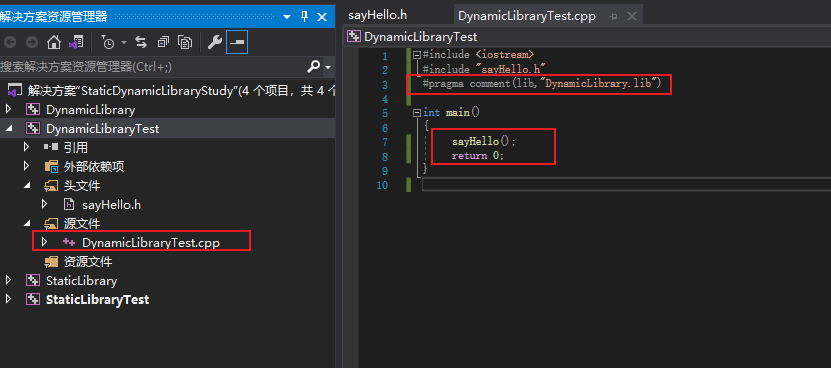This screenshot has height=368, width=831.
Task: Click the '#include "sayHello.h"' code line
Action: 484,69
